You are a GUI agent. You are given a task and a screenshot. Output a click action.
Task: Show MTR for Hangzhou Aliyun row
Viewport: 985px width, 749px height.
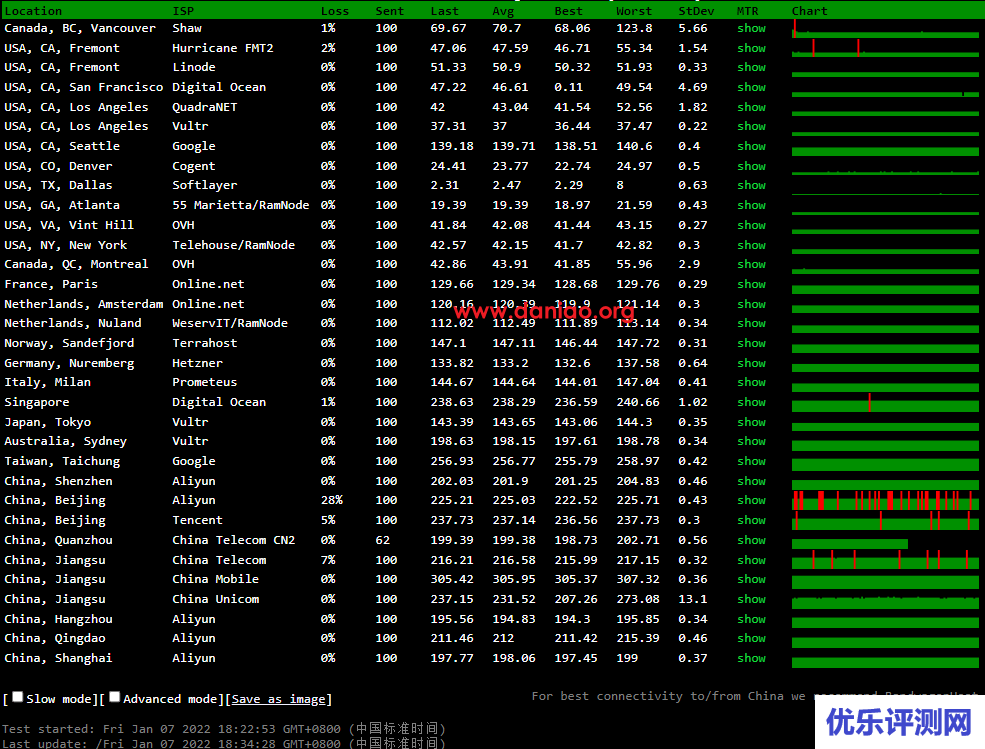click(751, 620)
